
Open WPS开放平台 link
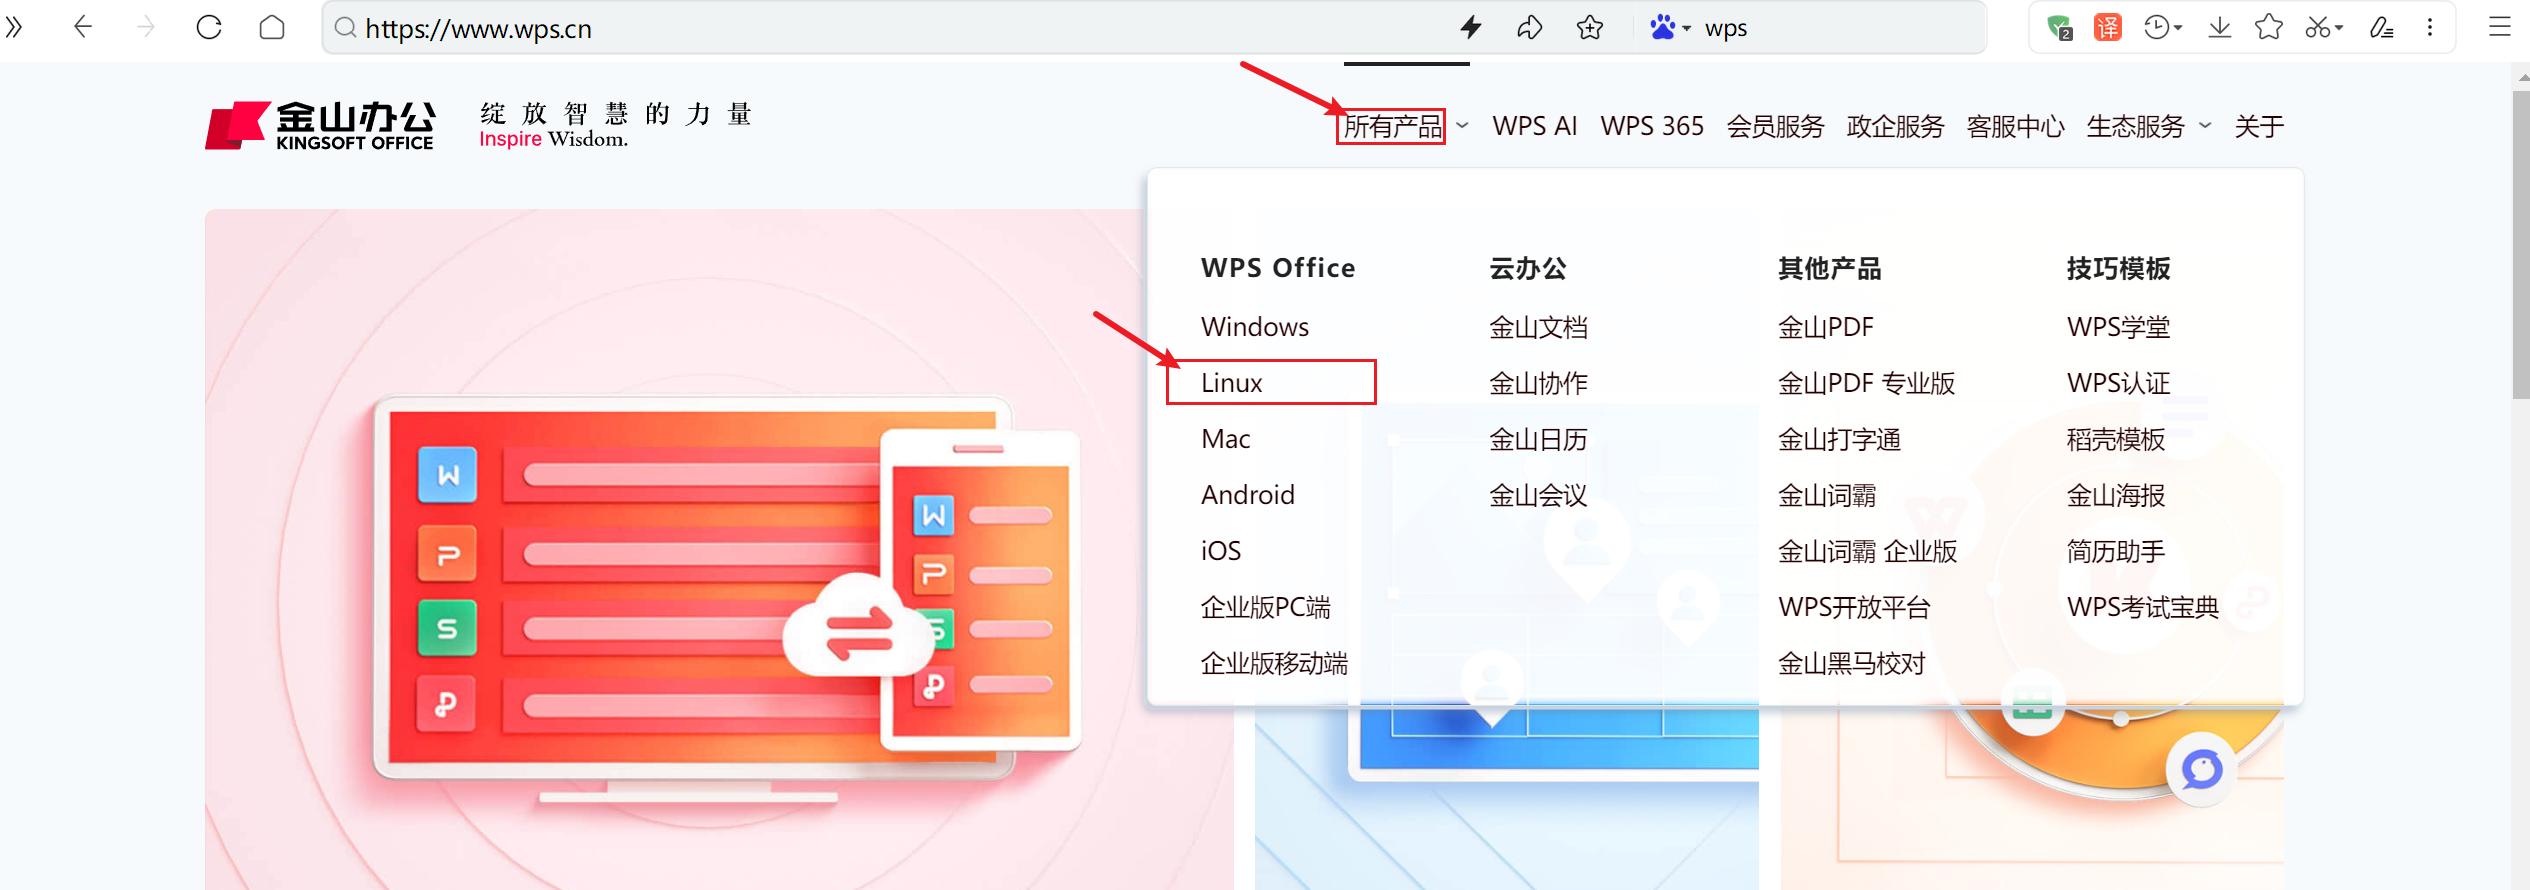pyautogui.click(x=1854, y=607)
